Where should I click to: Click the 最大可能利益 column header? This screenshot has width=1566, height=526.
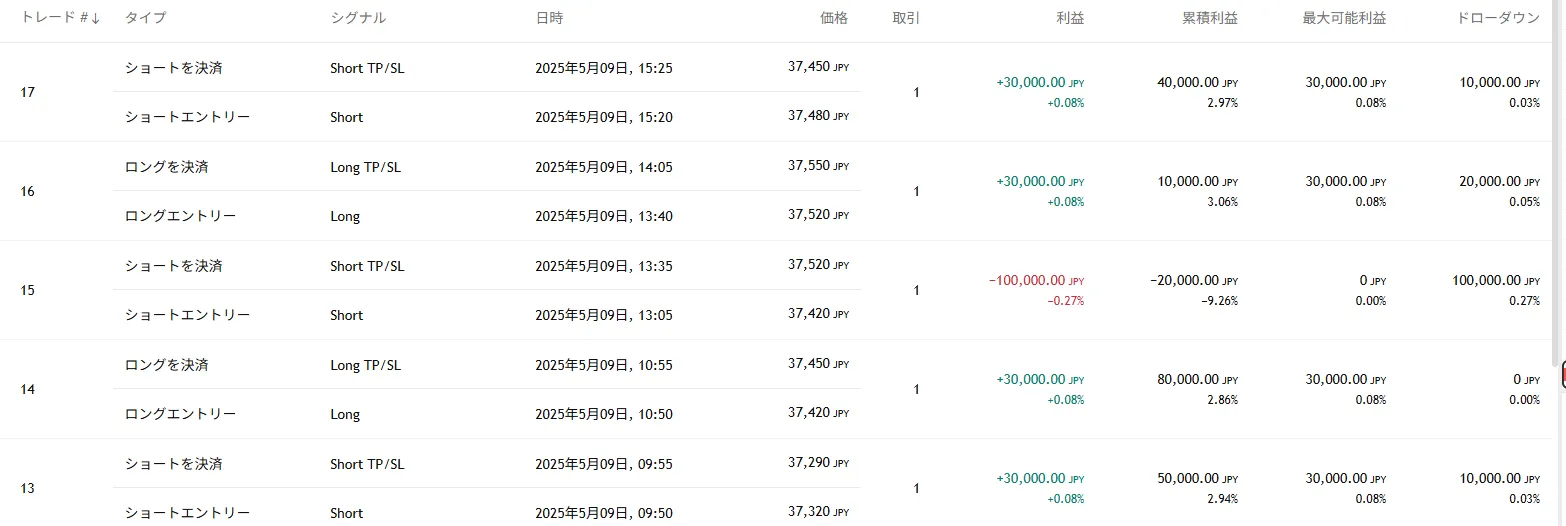click(x=1343, y=18)
